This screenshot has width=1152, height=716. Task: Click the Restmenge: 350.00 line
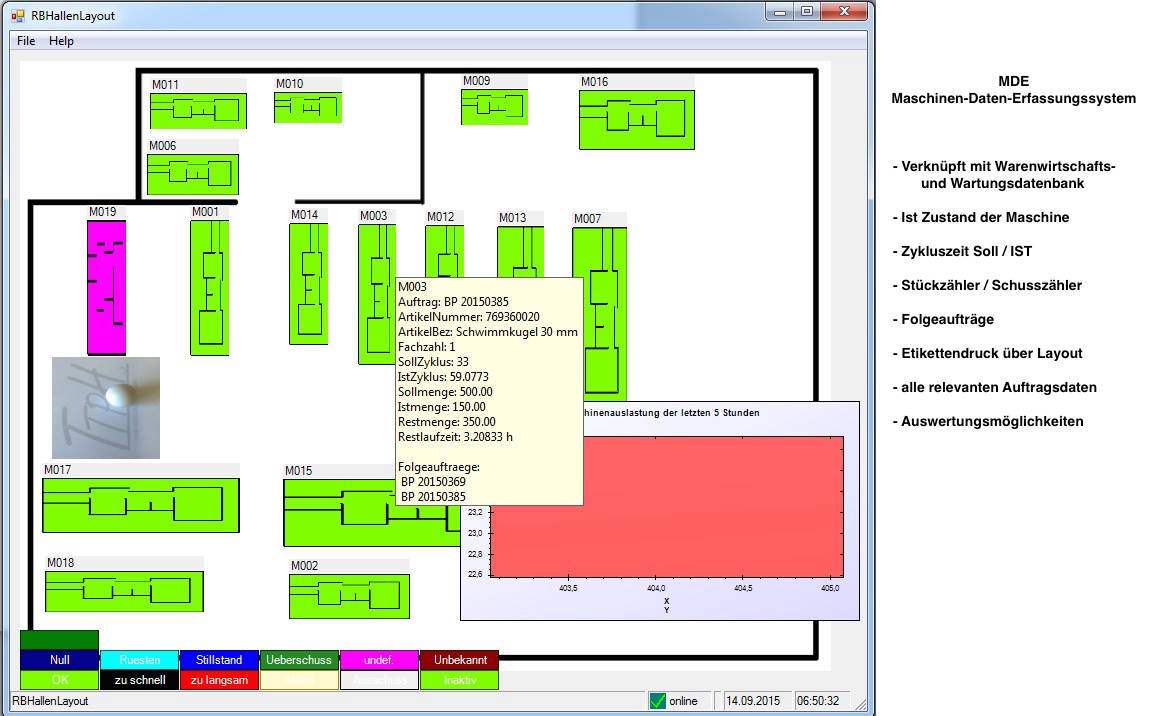click(447, 422)
